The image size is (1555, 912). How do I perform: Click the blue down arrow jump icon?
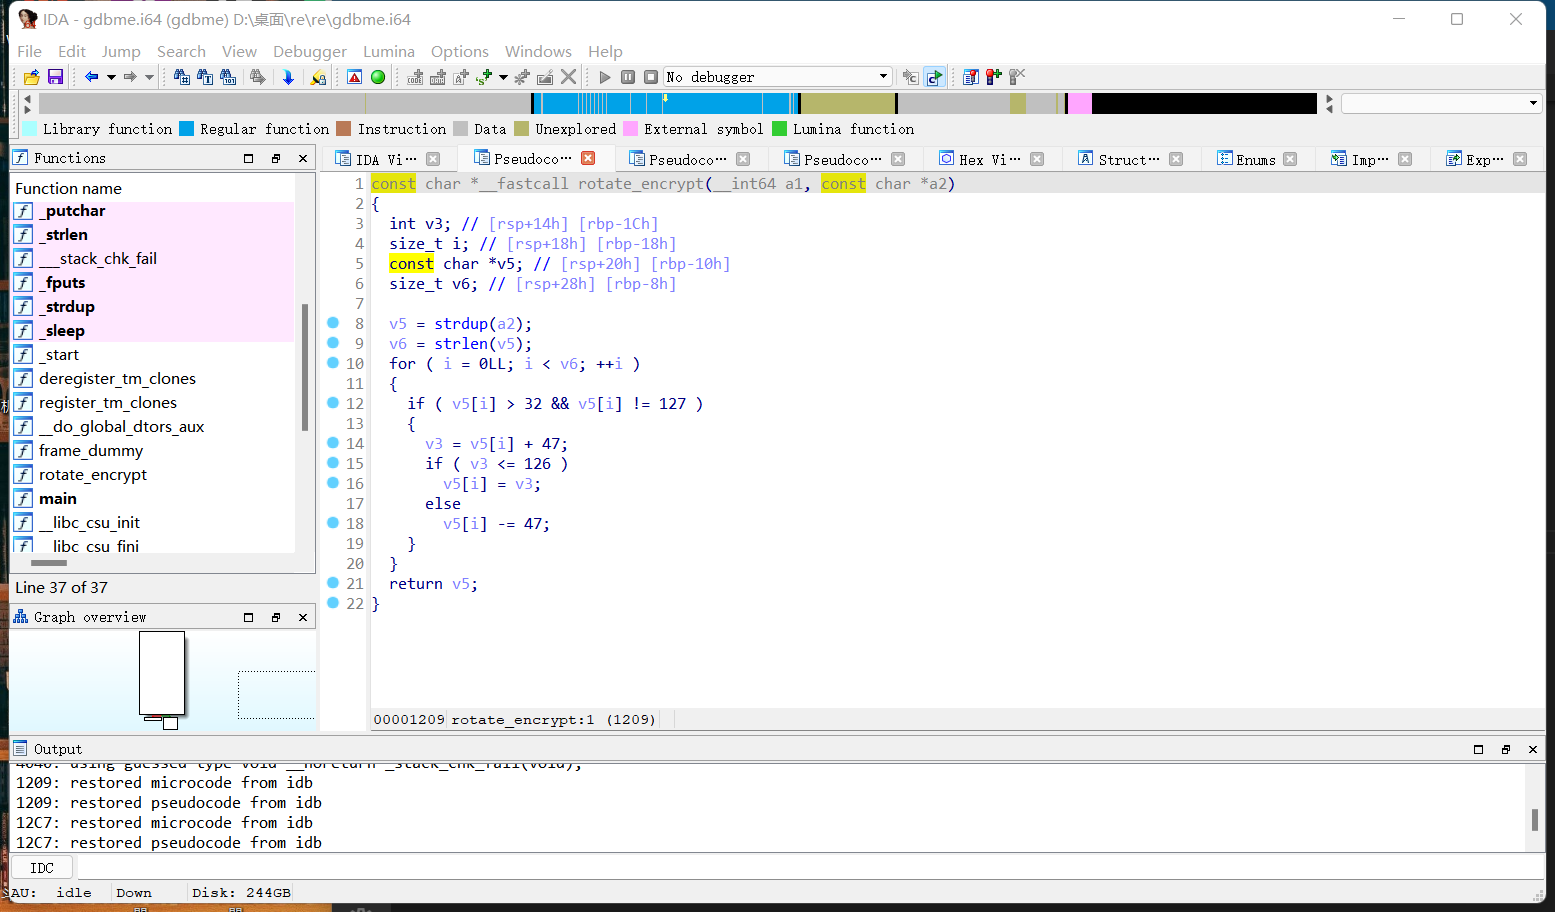pos(288,77)
